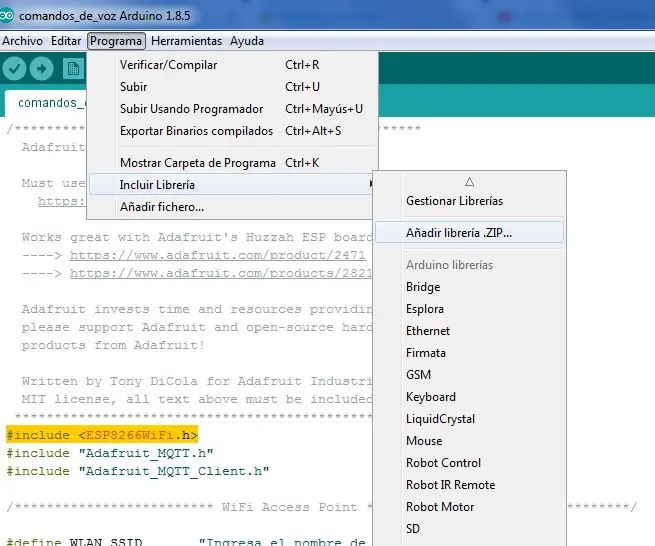655x546 pixels.
Task: Choose Exportar Binarios compilados
Action: (x=232, y=131)
